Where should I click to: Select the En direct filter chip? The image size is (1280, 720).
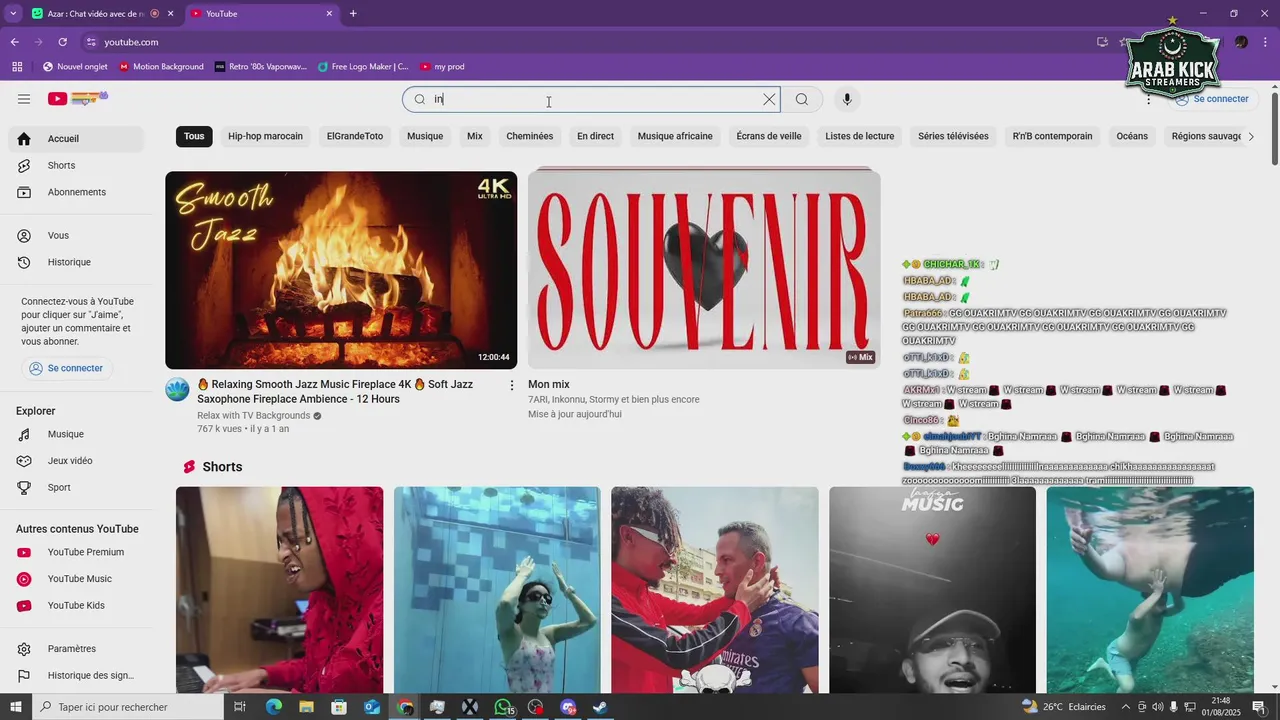point(595,136)
